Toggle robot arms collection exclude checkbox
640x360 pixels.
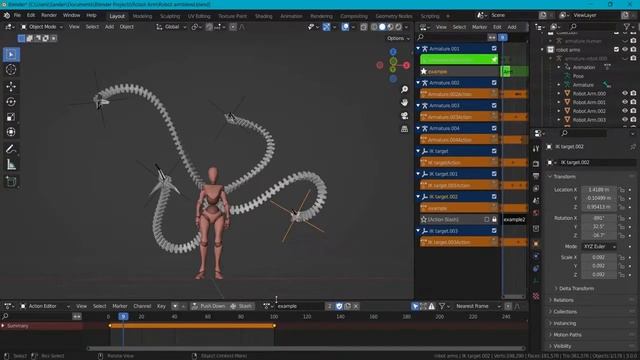[x=616, y=50]
